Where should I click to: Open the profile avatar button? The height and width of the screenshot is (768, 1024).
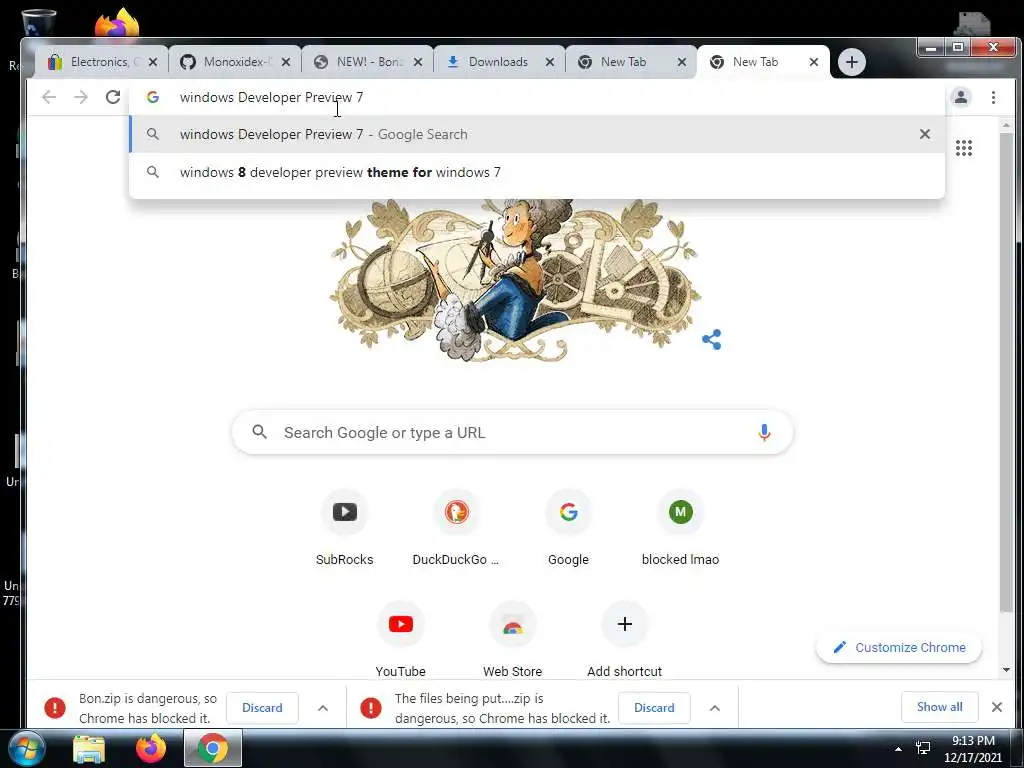click(961, 97)
